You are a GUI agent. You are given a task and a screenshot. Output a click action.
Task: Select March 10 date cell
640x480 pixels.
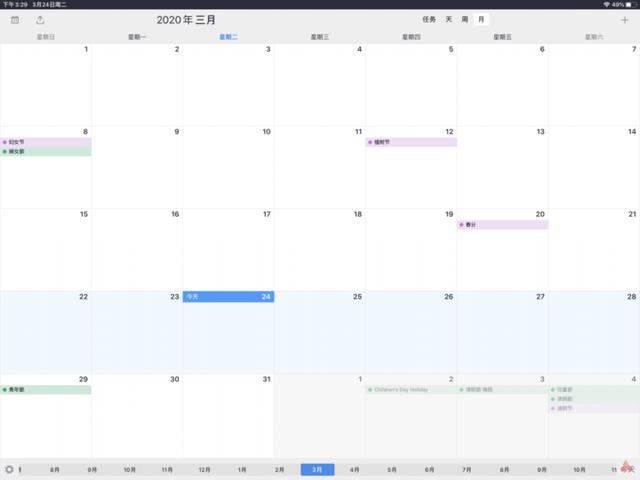[228, 167]
